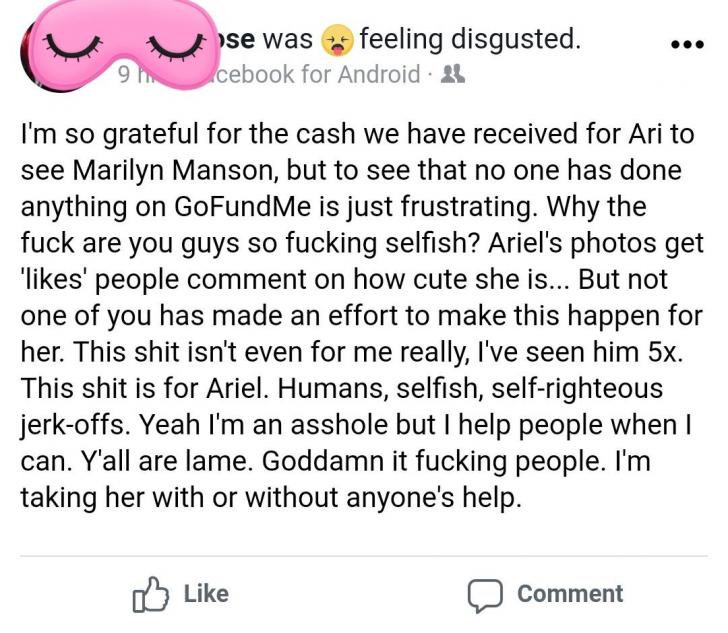
Task: Select the word GoFundMe in the post
Action: point(242,207)
